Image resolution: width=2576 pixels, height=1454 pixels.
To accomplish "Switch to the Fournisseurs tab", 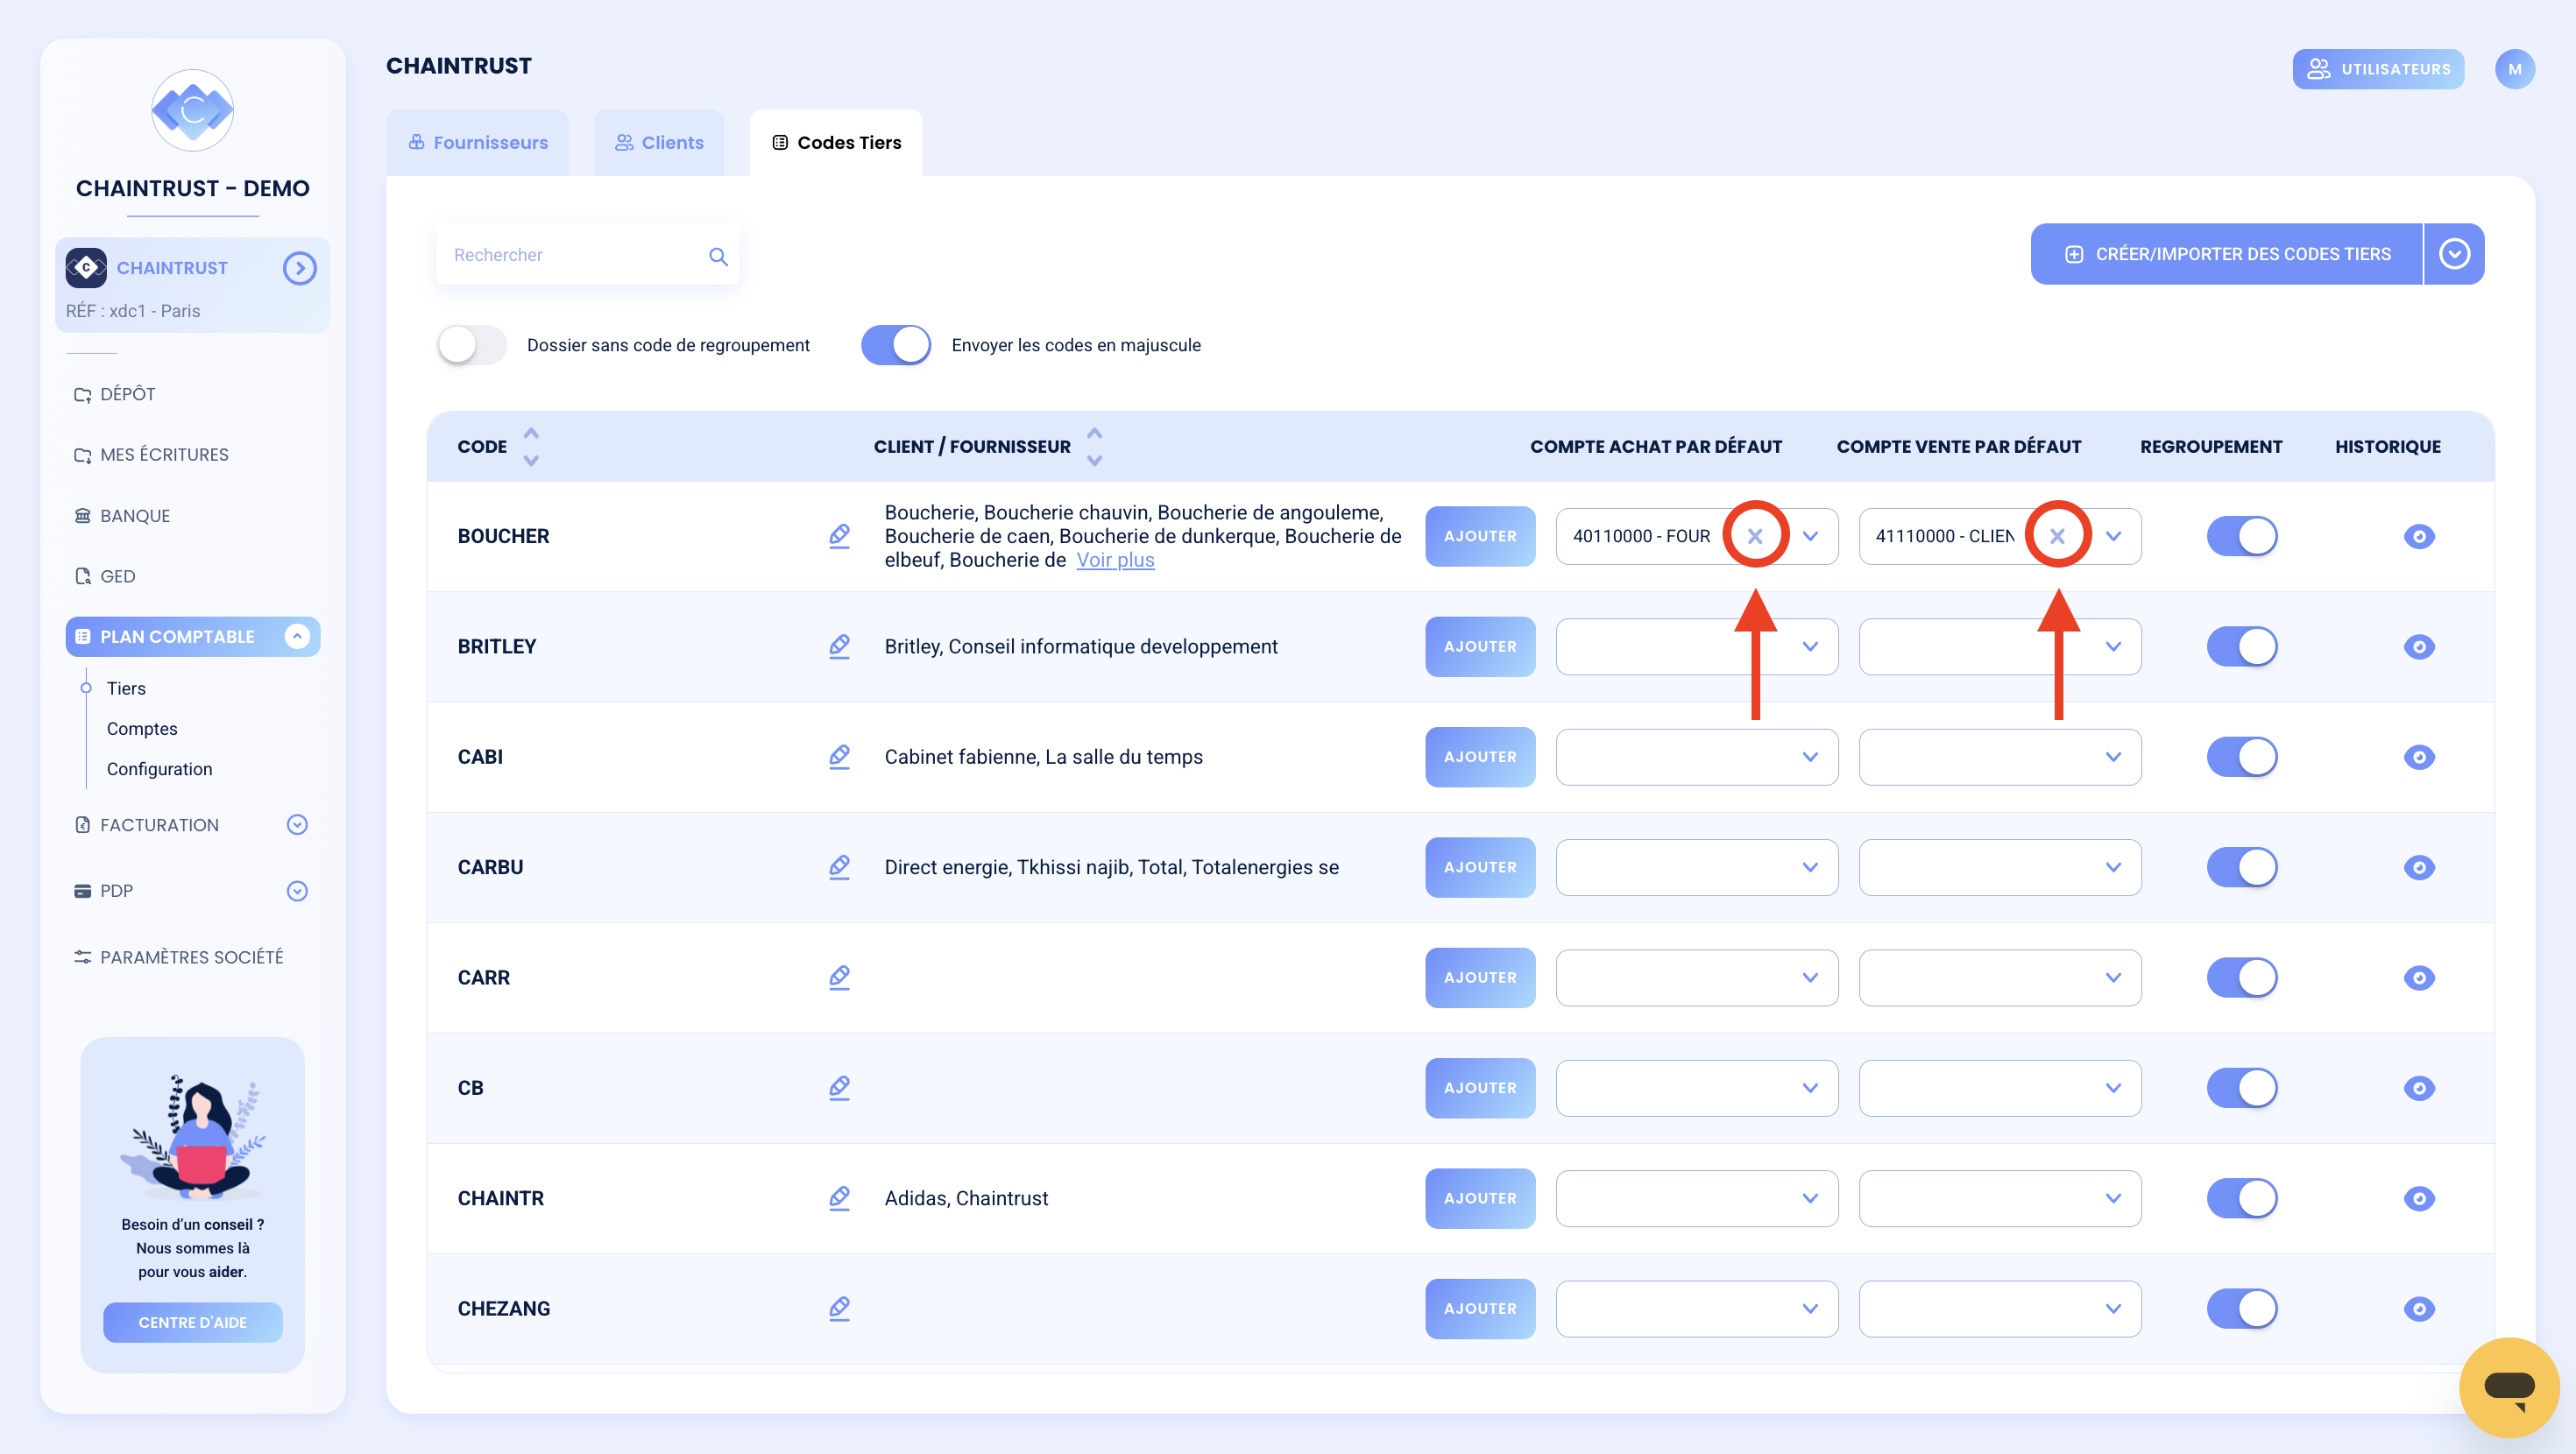I will (477, 142).
